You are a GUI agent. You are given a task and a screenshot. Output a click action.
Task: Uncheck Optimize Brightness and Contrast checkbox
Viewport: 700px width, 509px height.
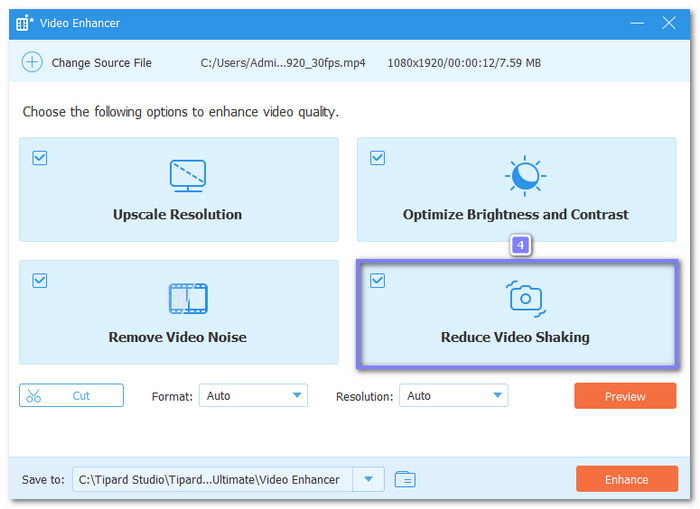[x=377, y=158]
